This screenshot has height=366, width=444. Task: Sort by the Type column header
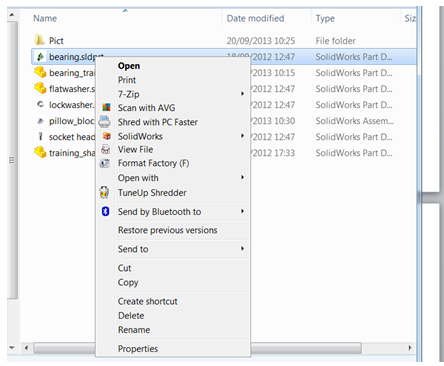(x=325, y=19)
